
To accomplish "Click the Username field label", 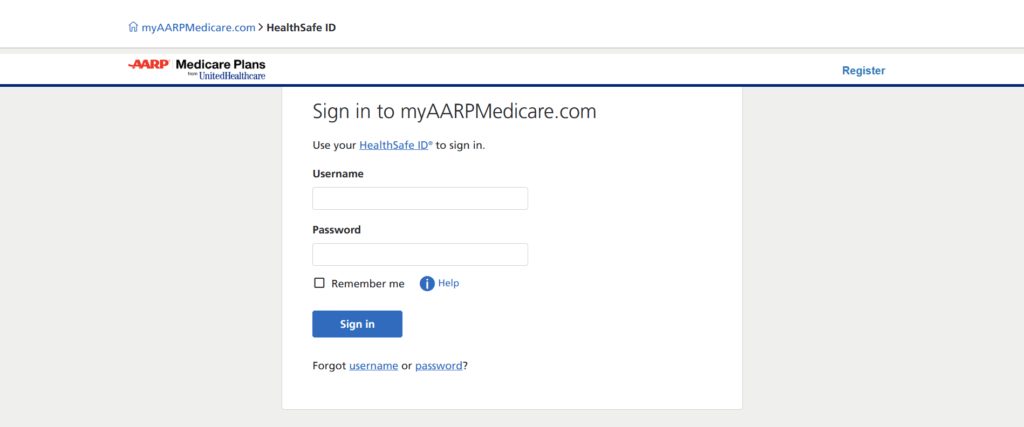I will (x=338, y=174).
